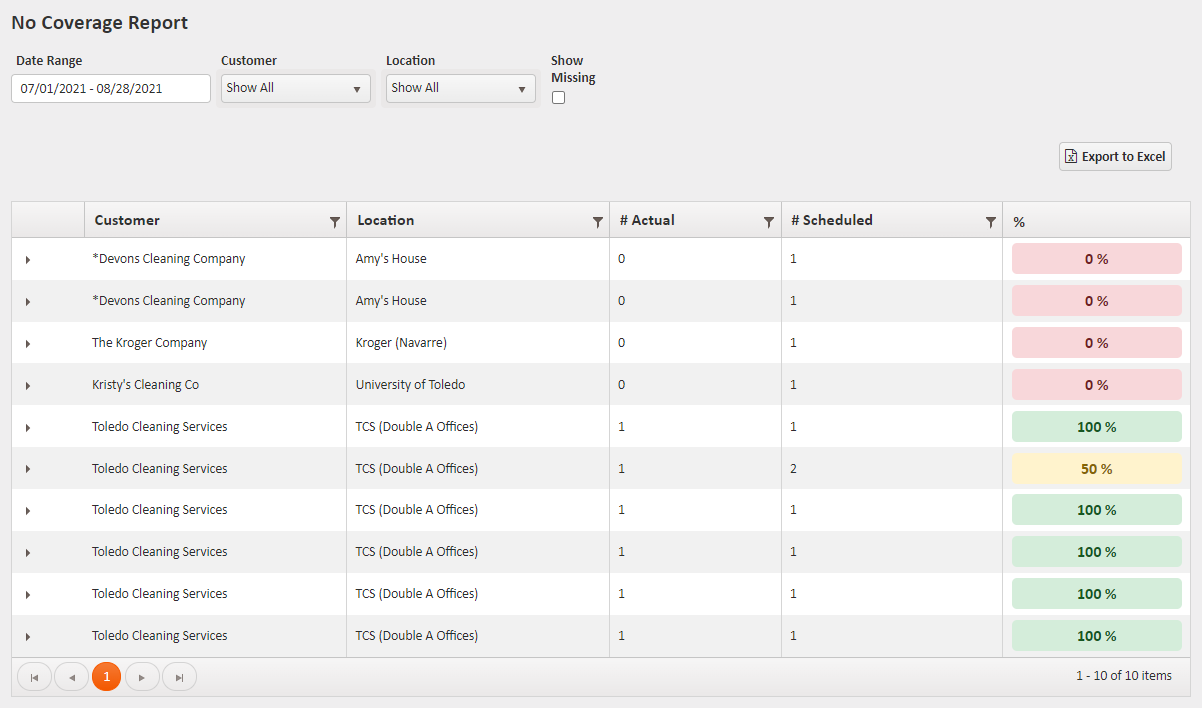Open the Customer filter dropdown
This screenshot has height=708, width=1202.
[x=295, y=88]
